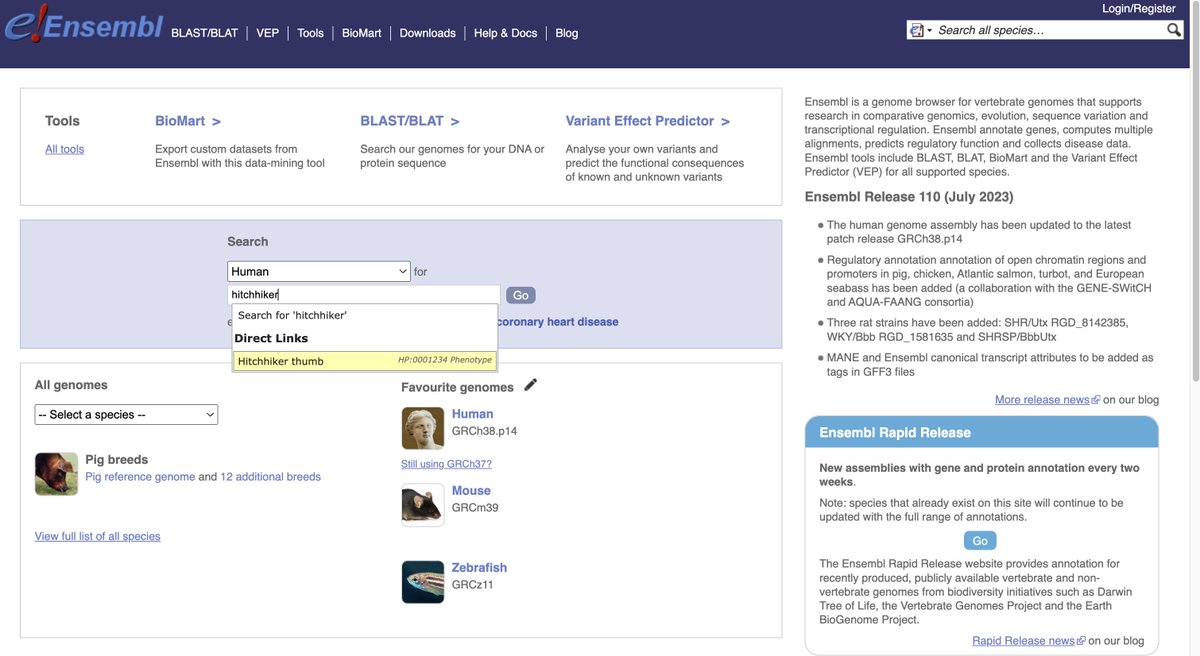Open the Variant Effect Predictor heading link

click(648, 121)
